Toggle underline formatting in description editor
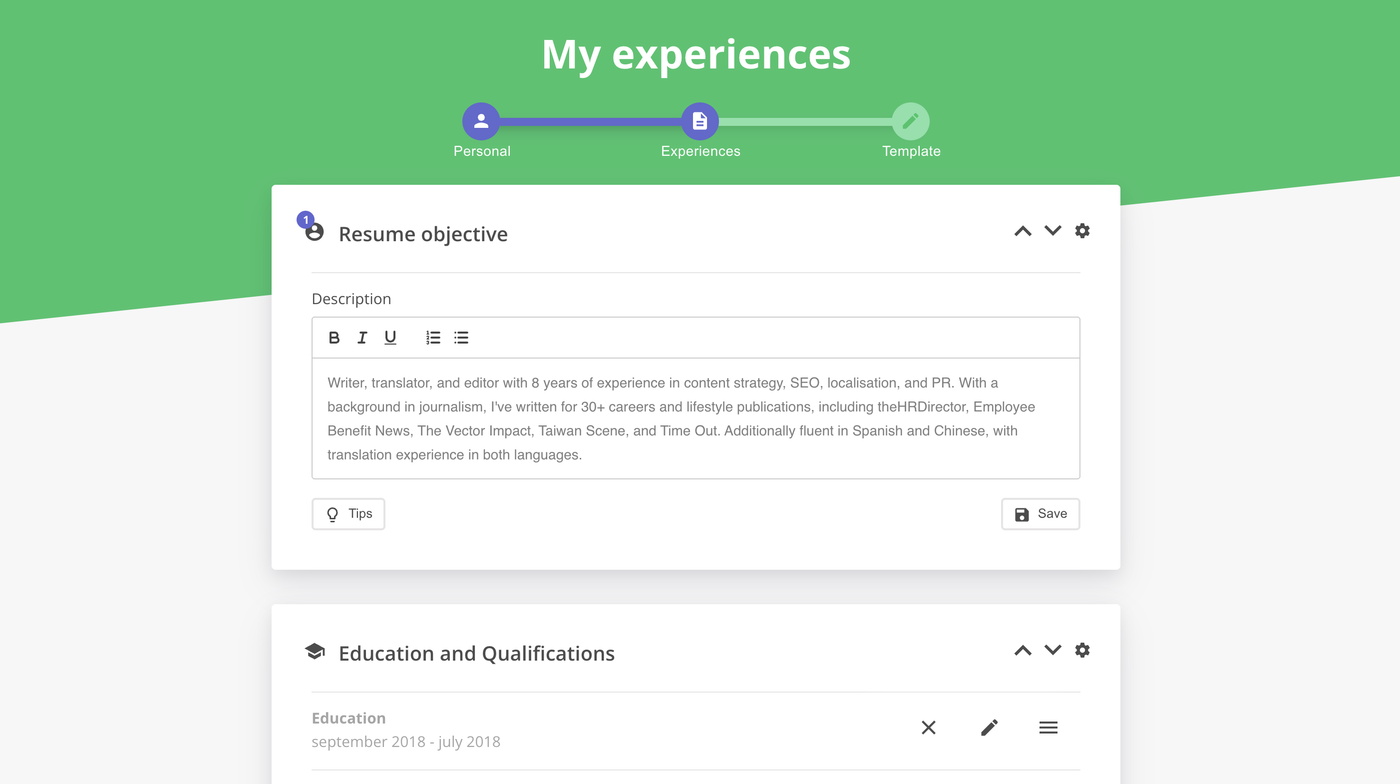This screenshot has height=784, width=1400. coord(390,338)
